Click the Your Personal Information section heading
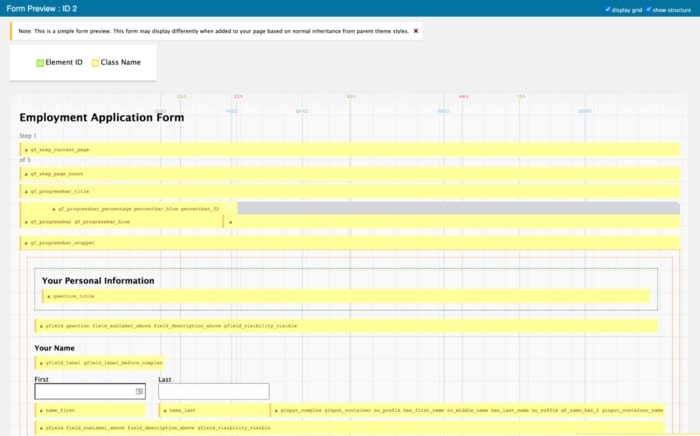700x436 pixels. tap(98, 281)
